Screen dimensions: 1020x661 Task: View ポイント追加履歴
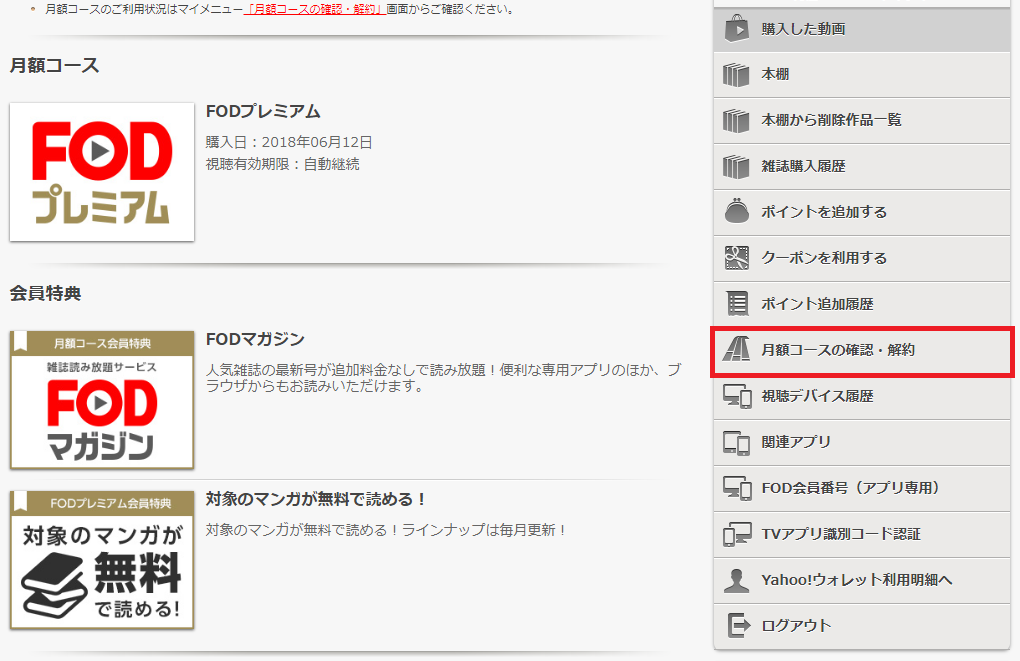(862, 304)
